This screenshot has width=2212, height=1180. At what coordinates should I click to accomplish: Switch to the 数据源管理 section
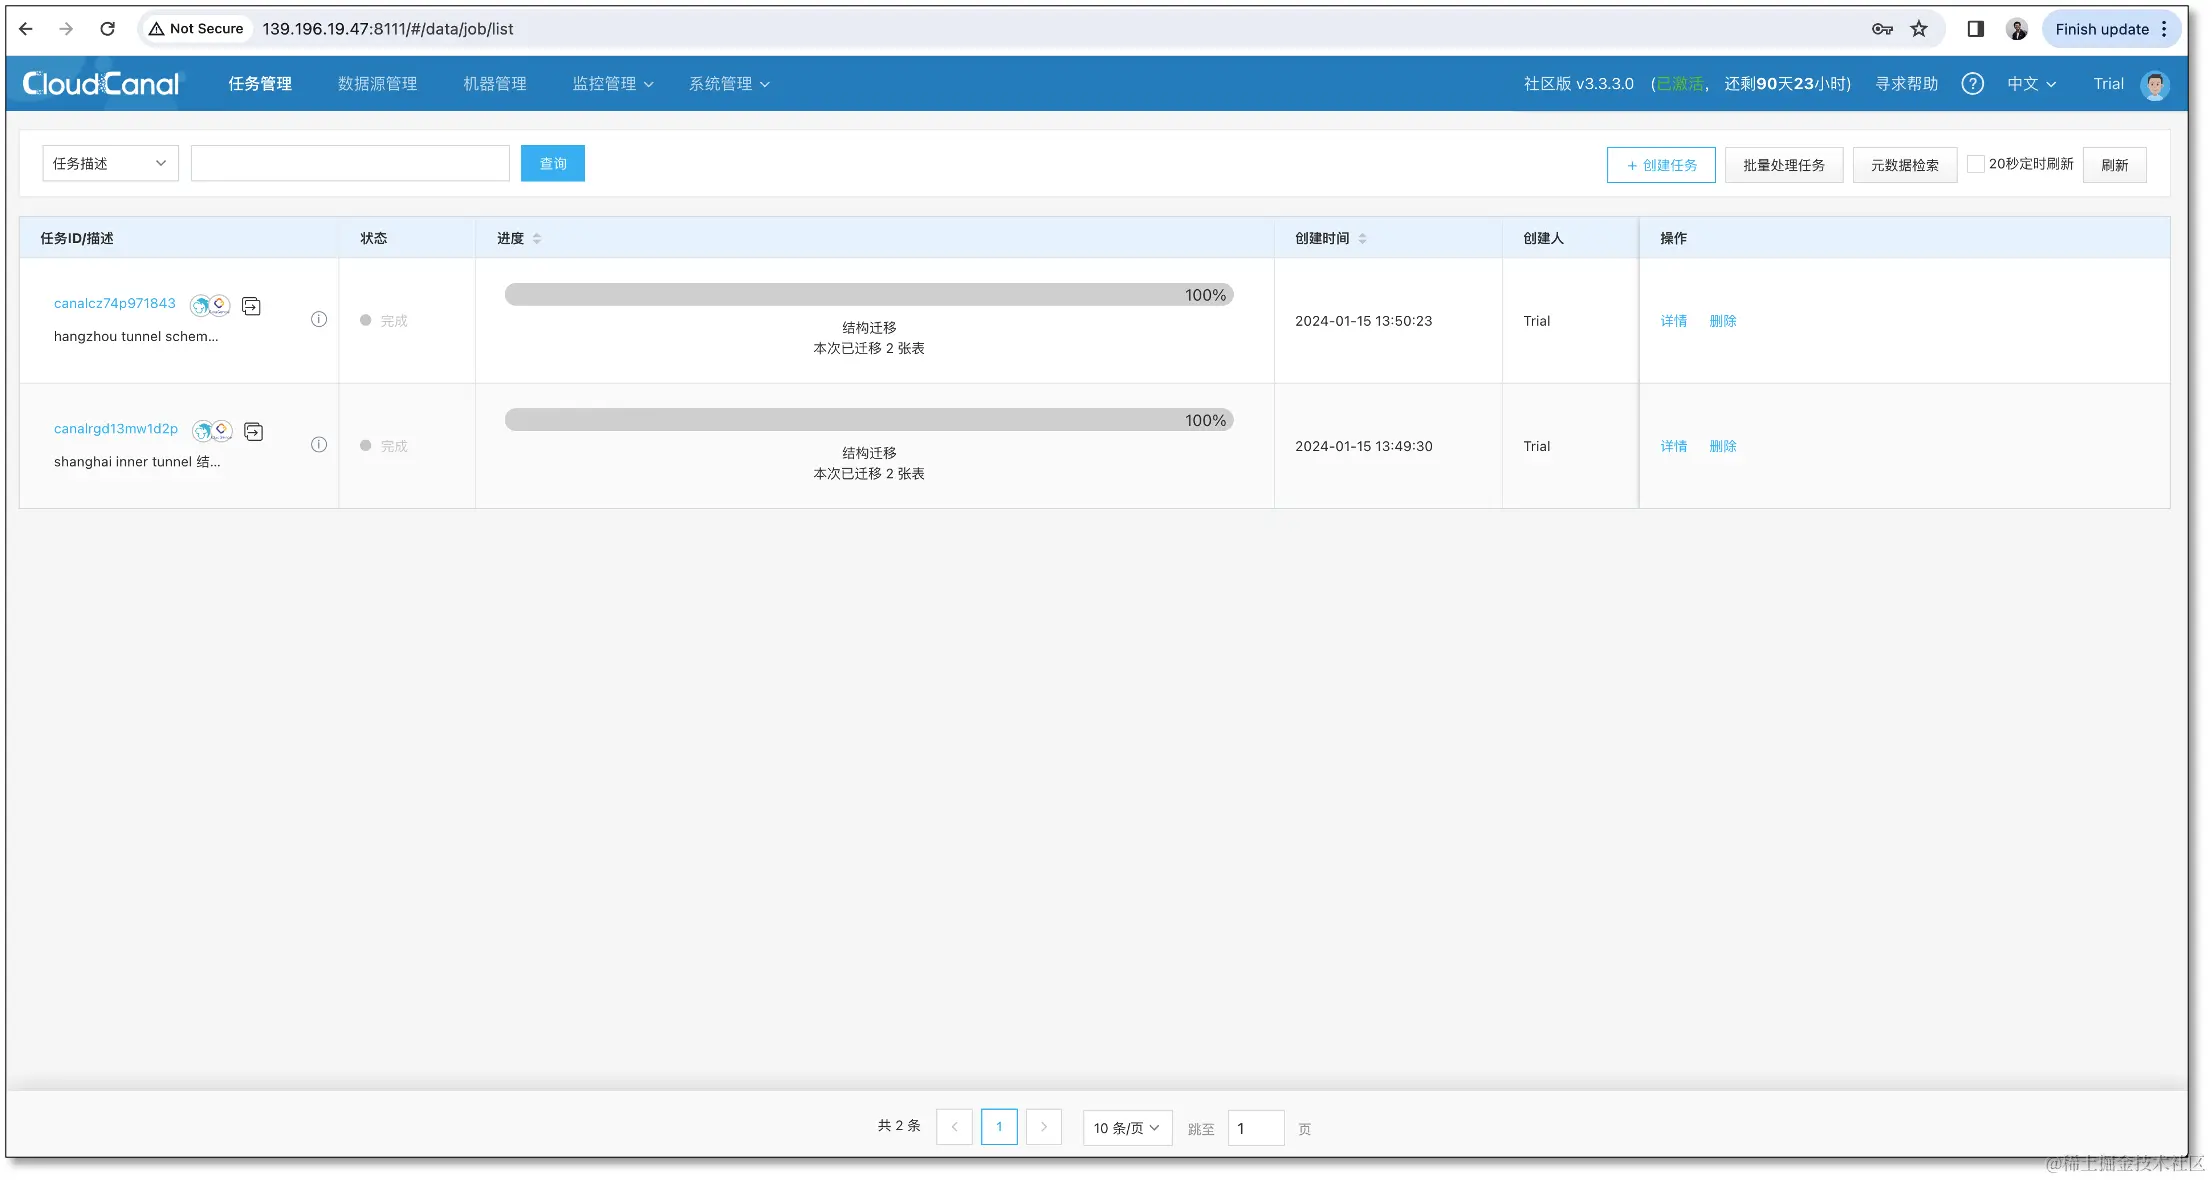coord(377,83)
